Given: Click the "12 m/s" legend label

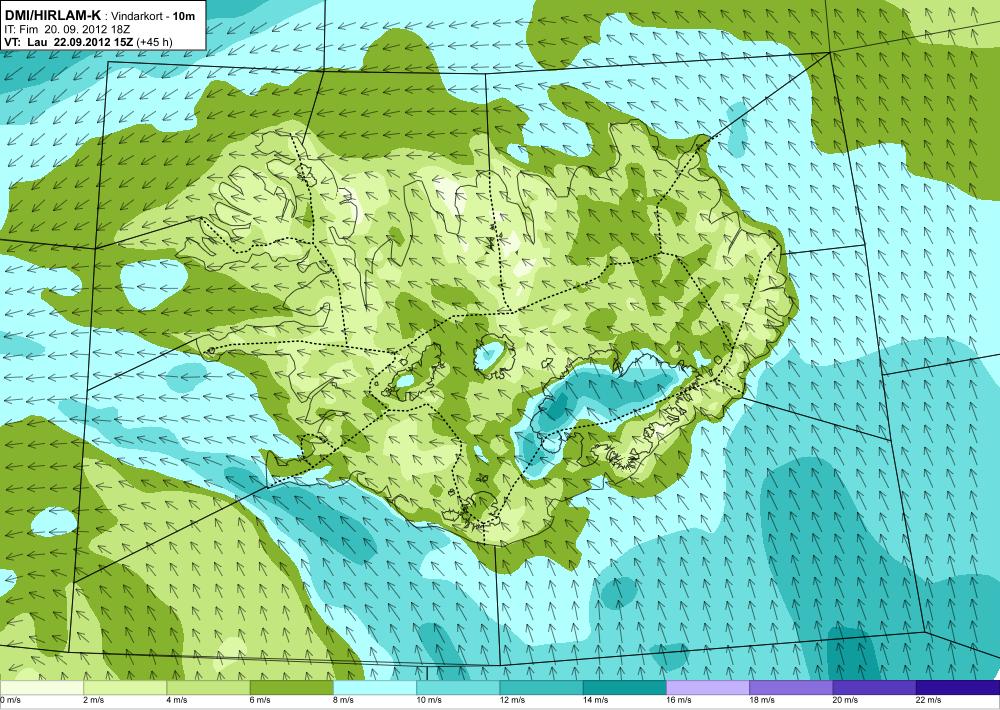Looking at the screenshot, I should (x=513, y=700).
